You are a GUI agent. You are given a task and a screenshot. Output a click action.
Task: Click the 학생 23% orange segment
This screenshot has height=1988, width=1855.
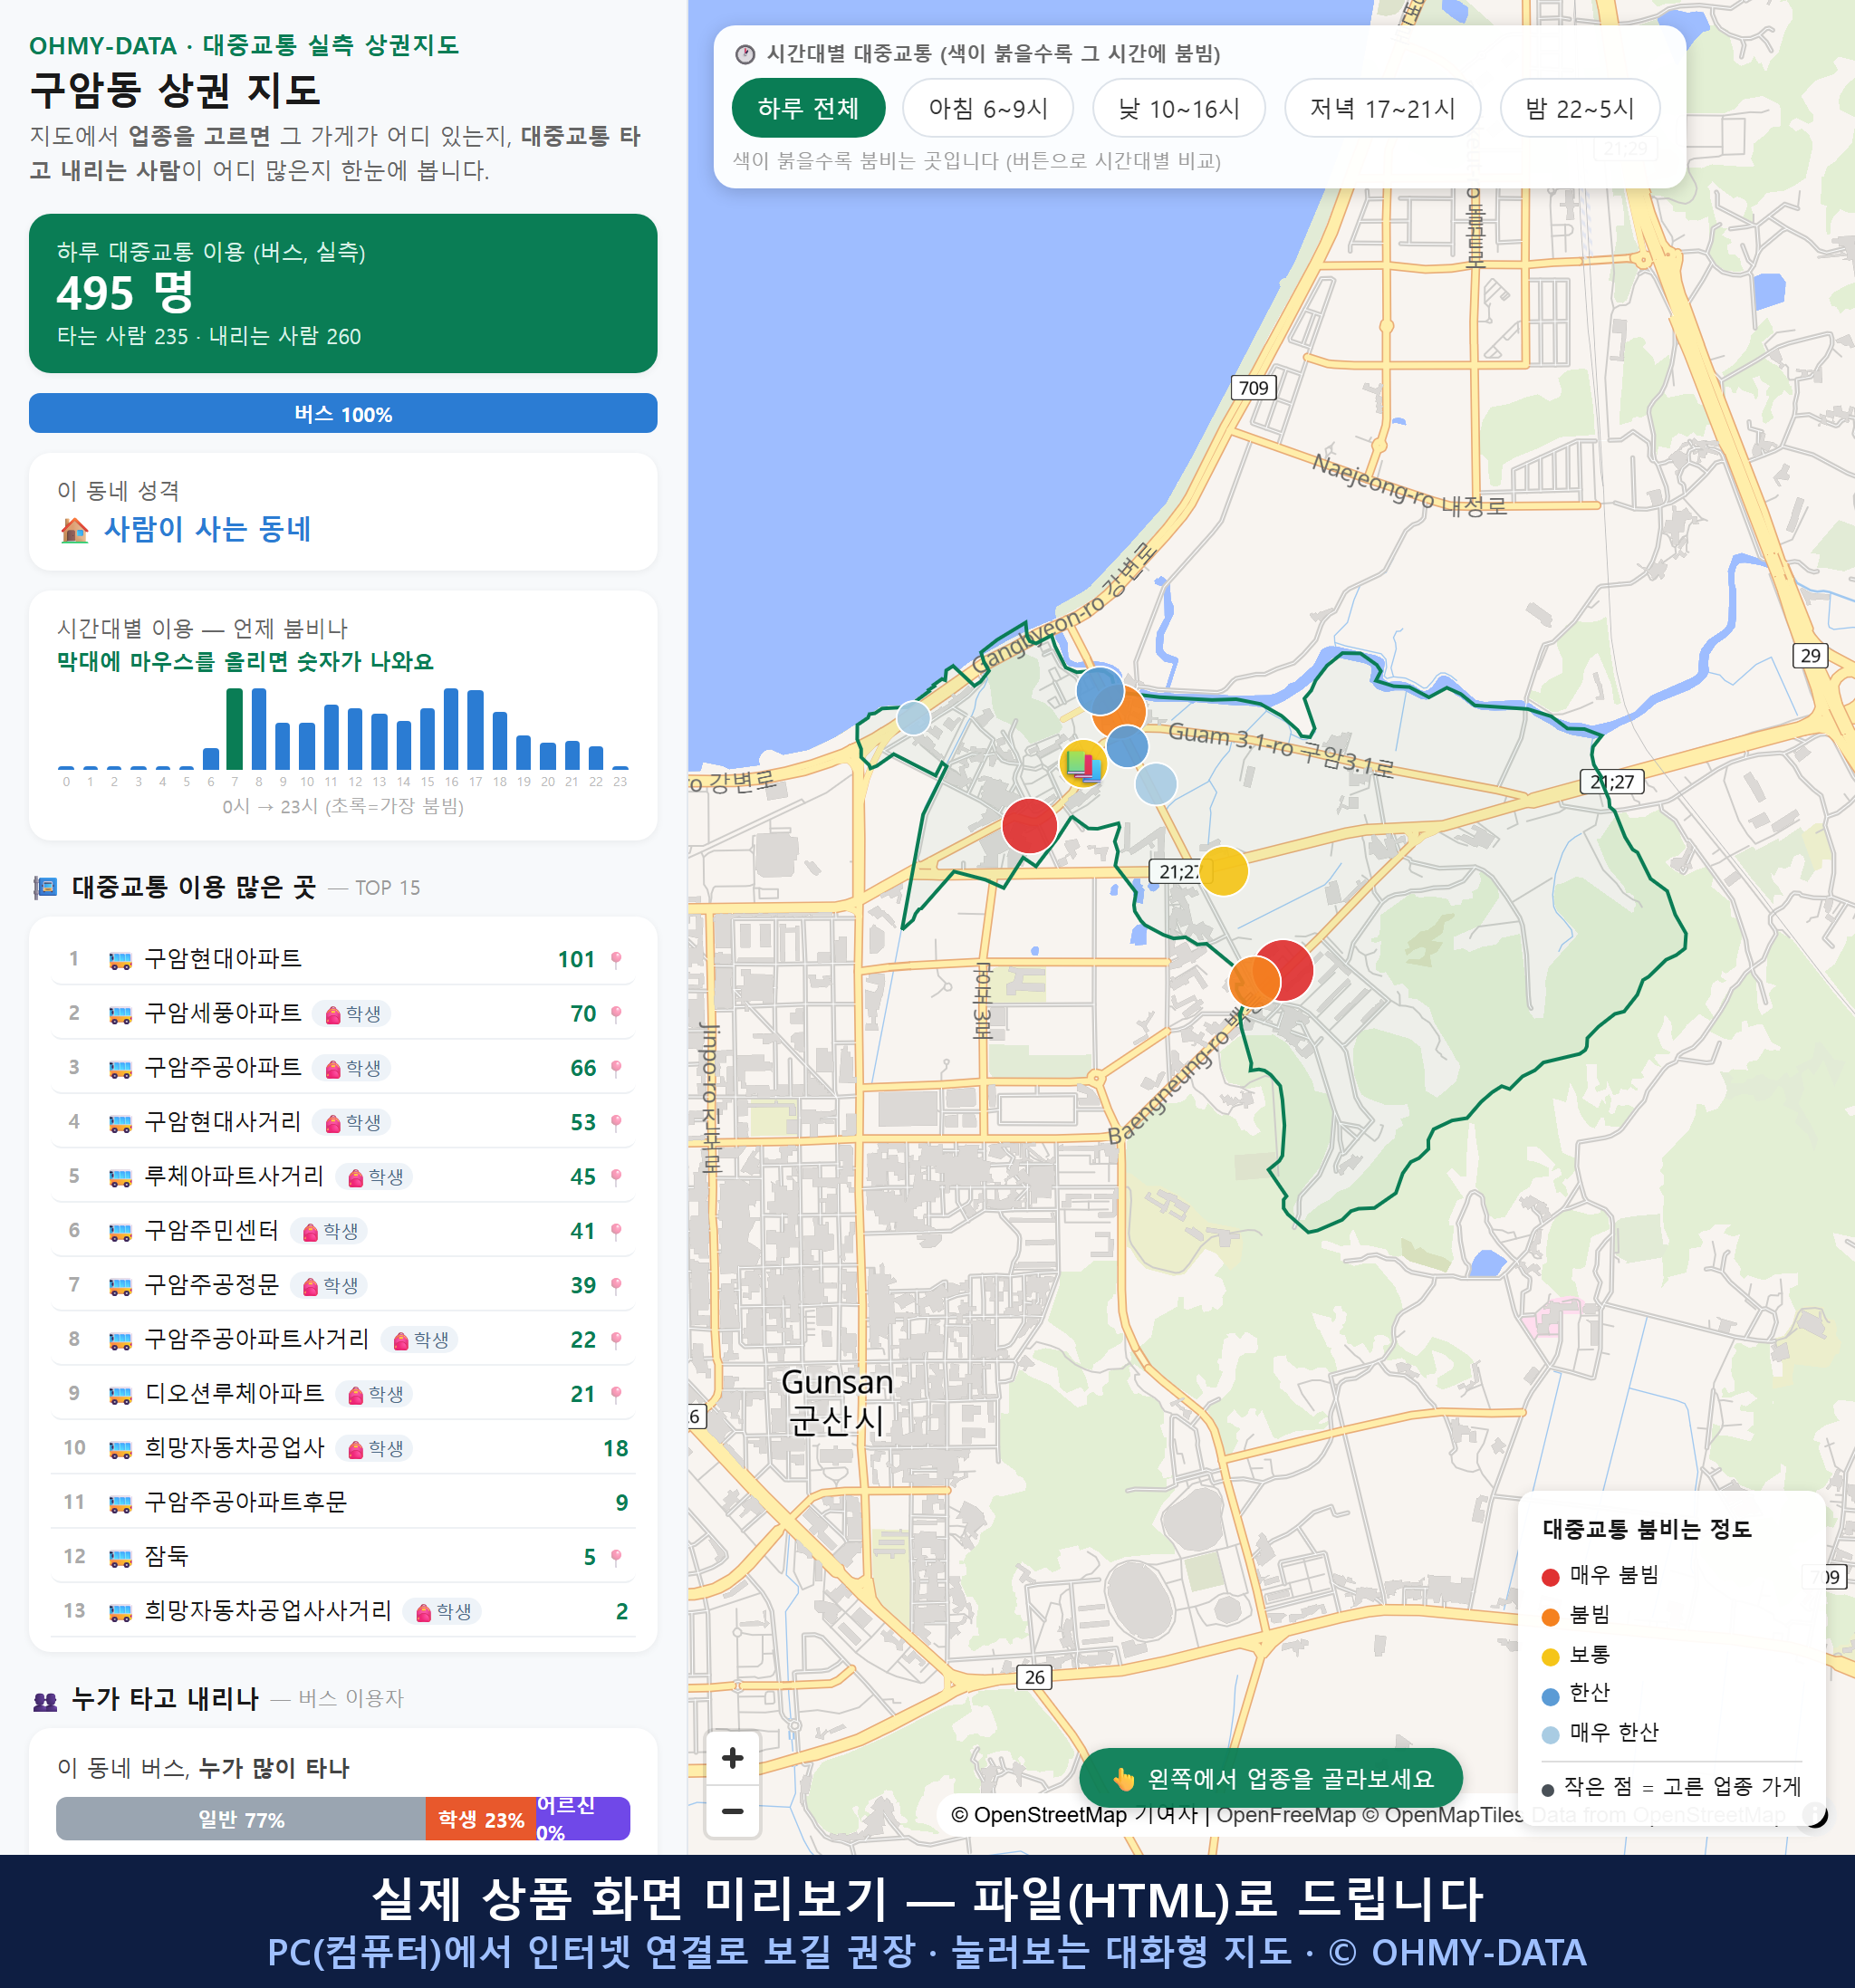[x=481, y=1819]
